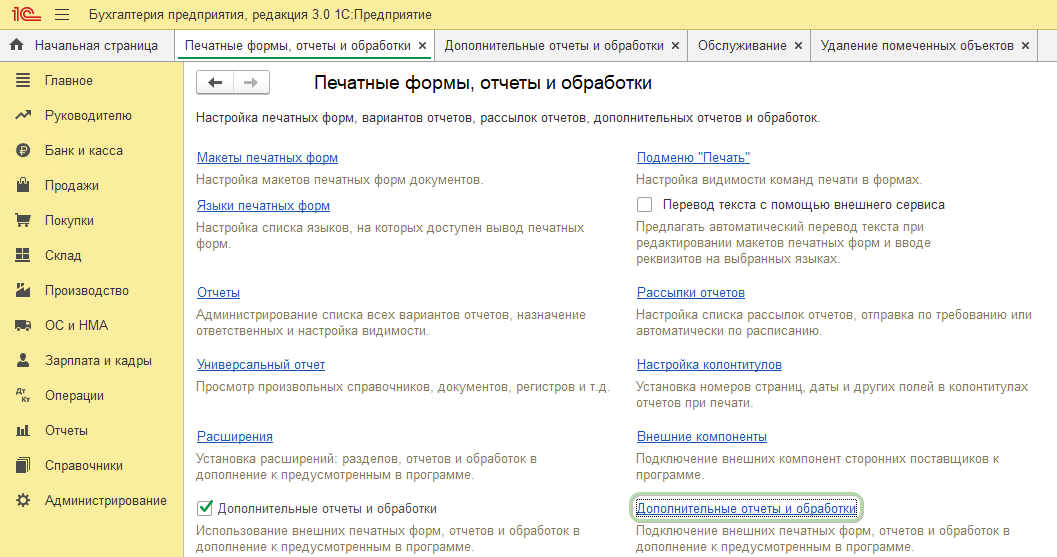Uncheck Дополнительные отчеты и обработки checkbox
1057x557 pixels.
coord(205,508)
